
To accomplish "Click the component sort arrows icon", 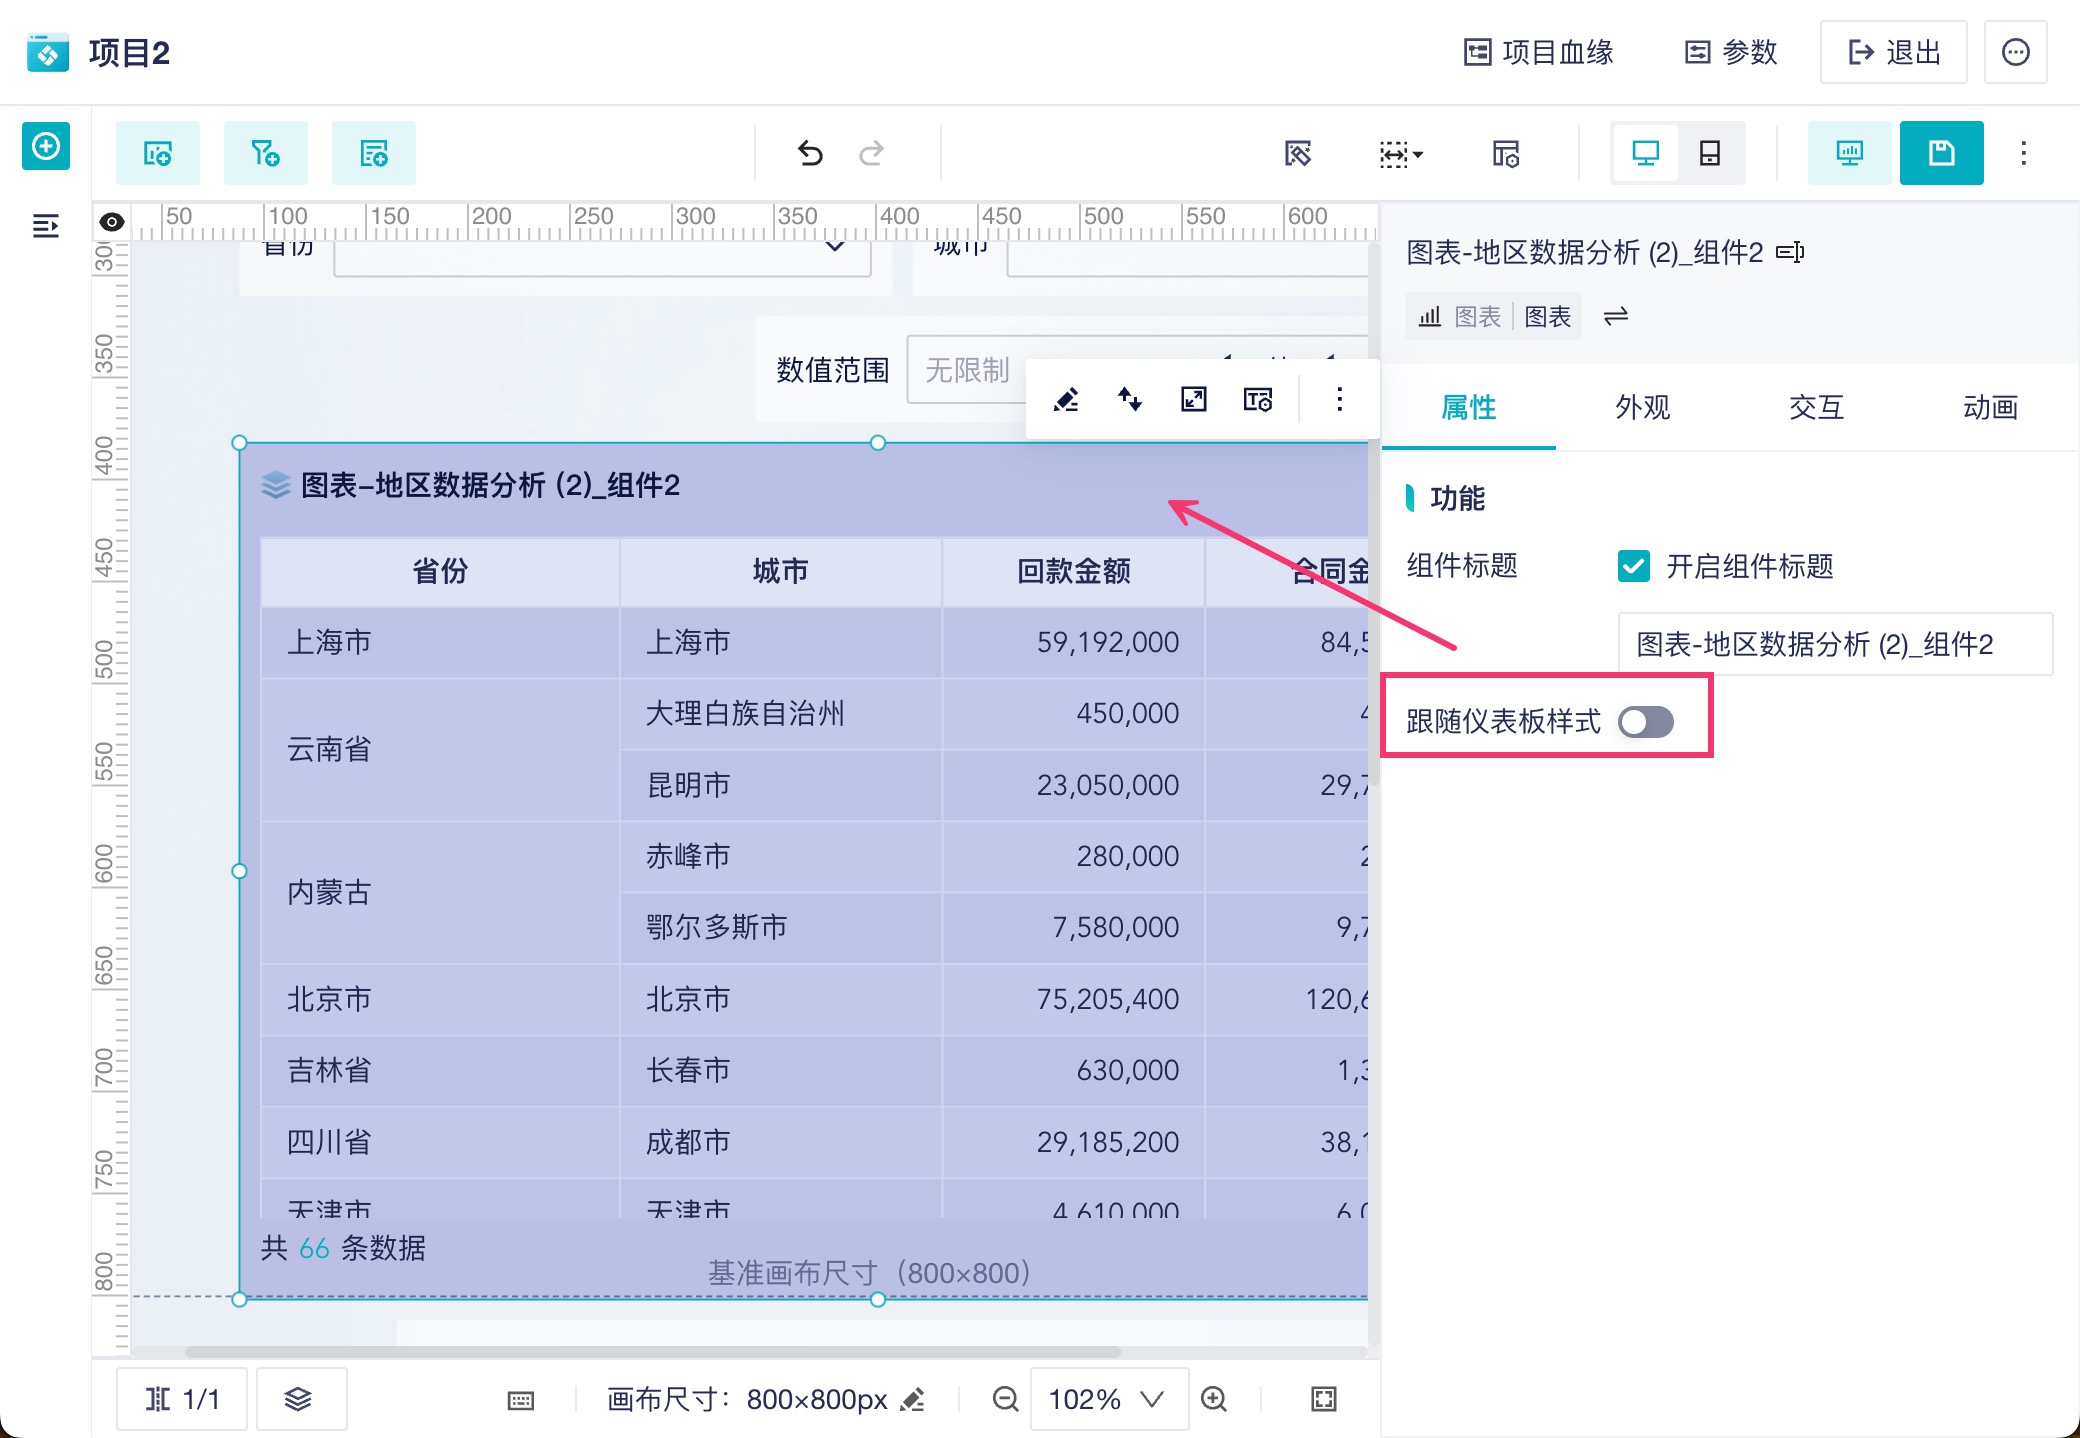I will point(1130,400).
